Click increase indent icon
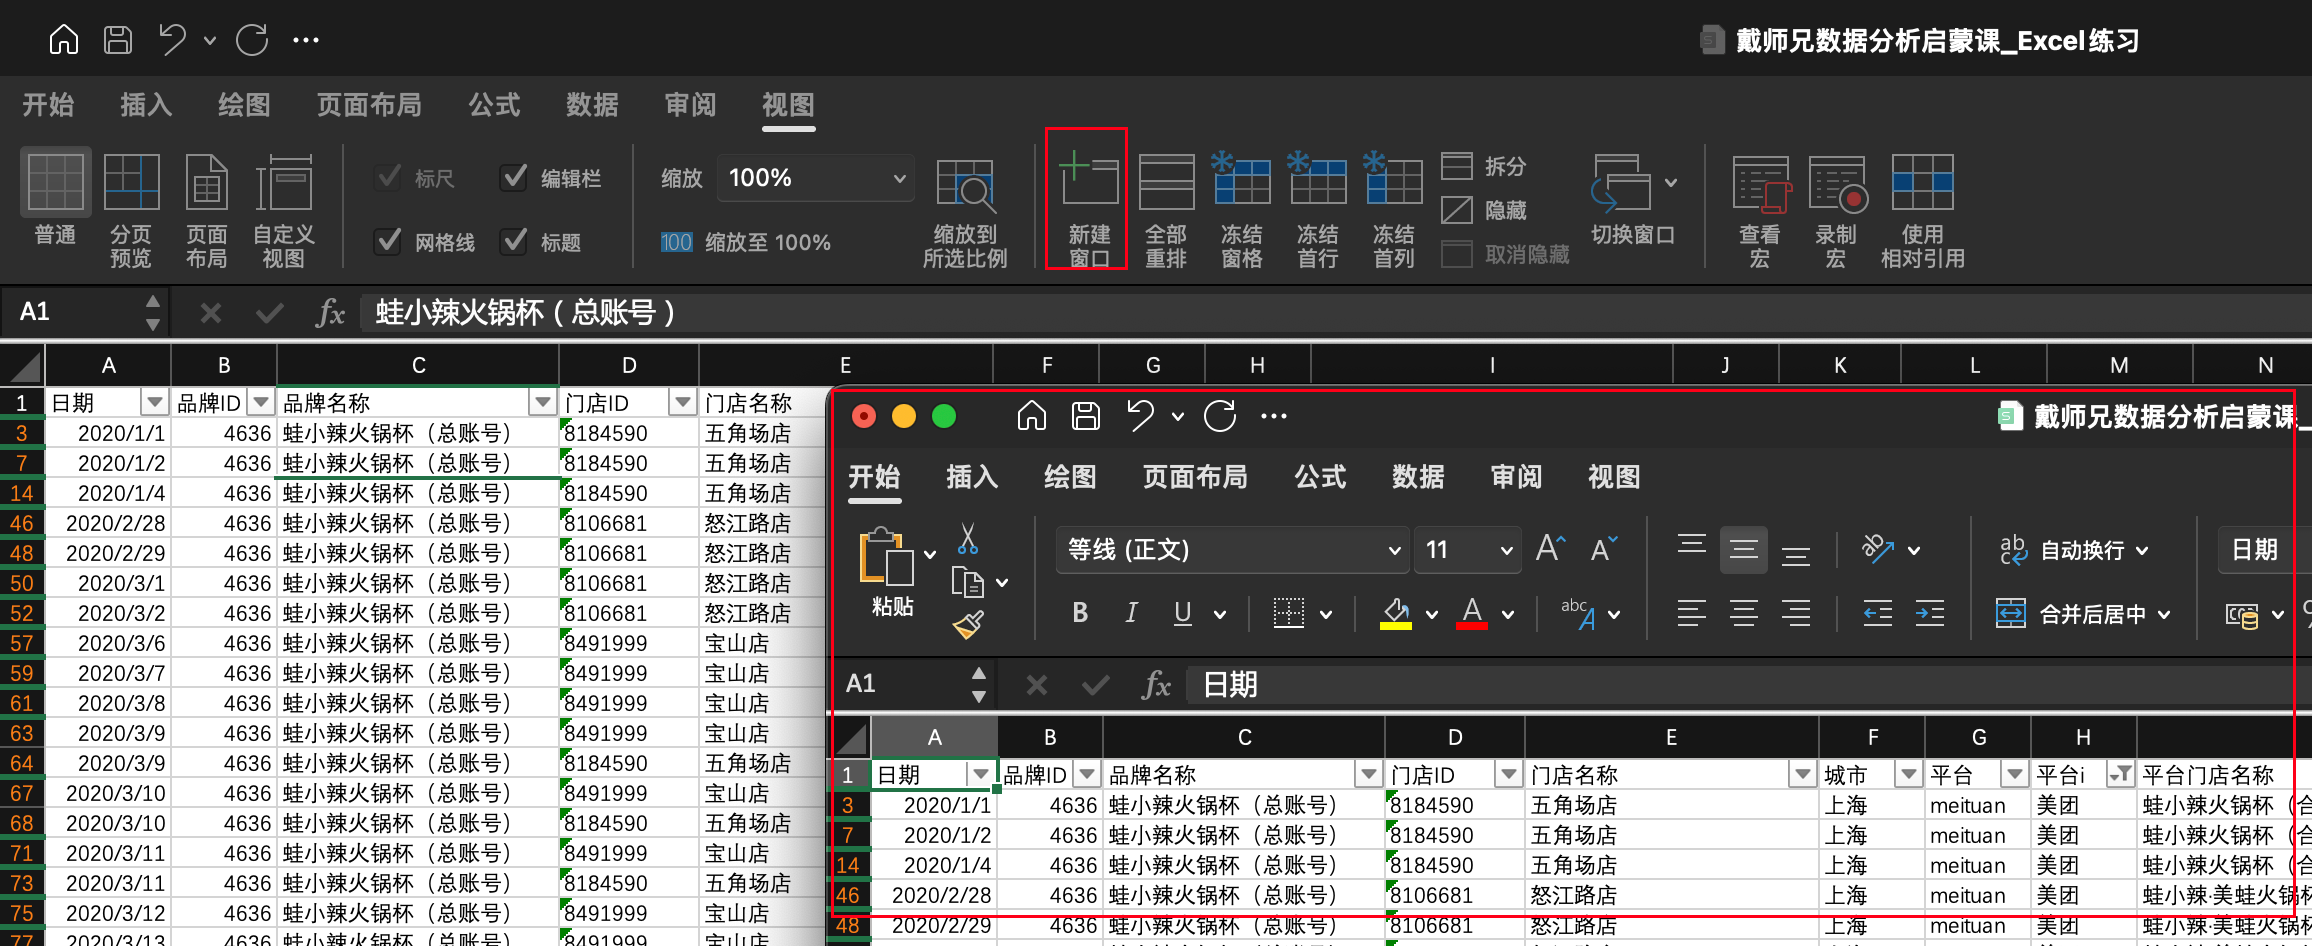Viewport: 2312px width, 946px height. pos(1930,613)
